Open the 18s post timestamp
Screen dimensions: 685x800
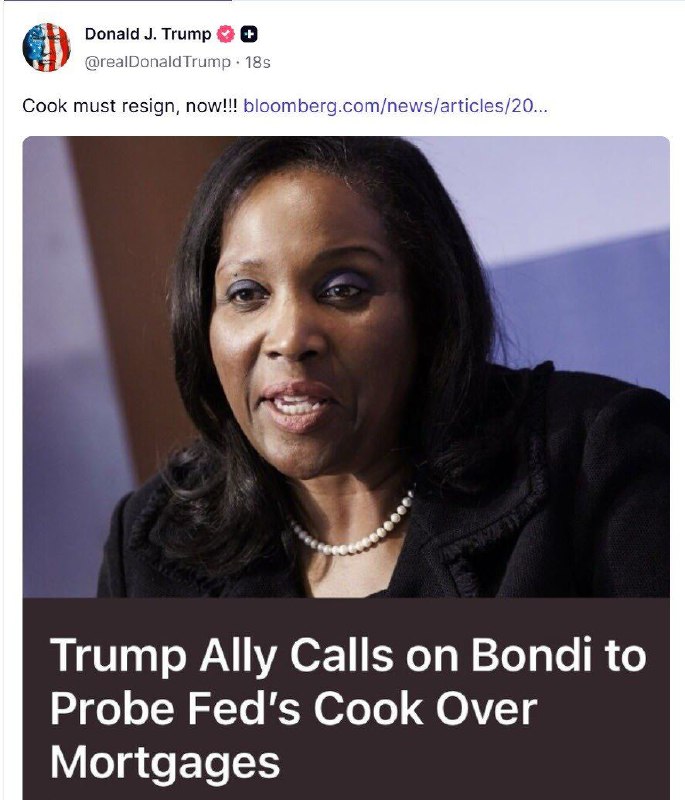pos(258,62)
